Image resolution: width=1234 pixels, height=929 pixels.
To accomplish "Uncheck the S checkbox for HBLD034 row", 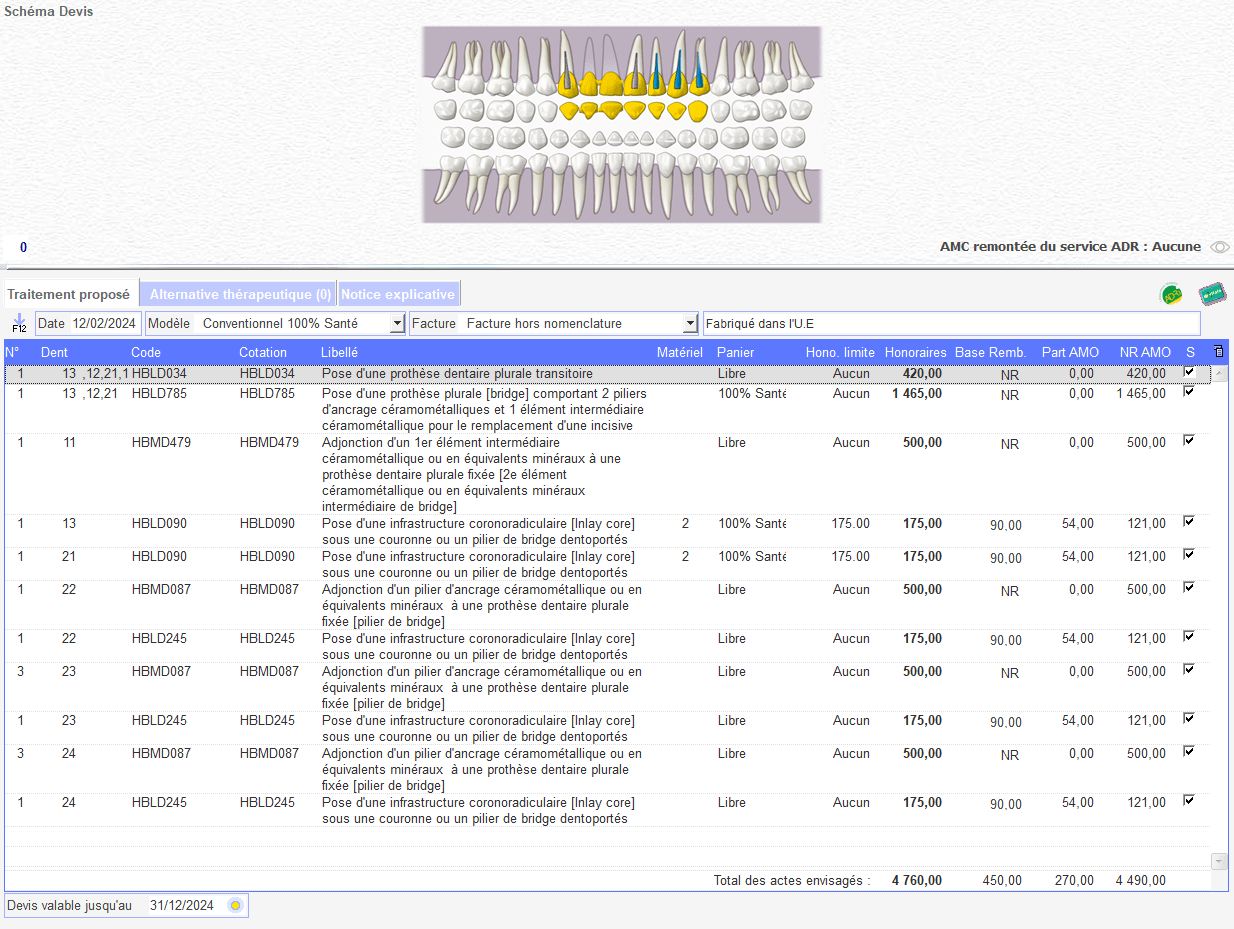I will [1189, 372].
